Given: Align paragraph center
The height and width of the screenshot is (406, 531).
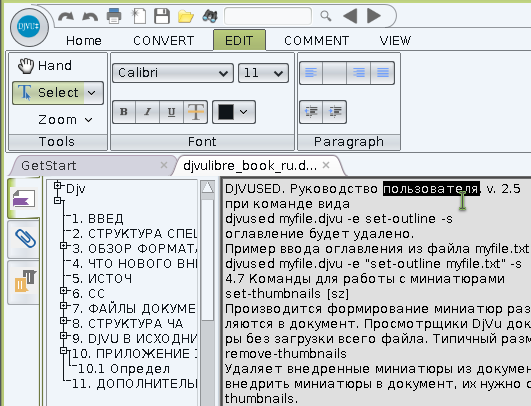Looking at the screenshot, I should point(335,73).
